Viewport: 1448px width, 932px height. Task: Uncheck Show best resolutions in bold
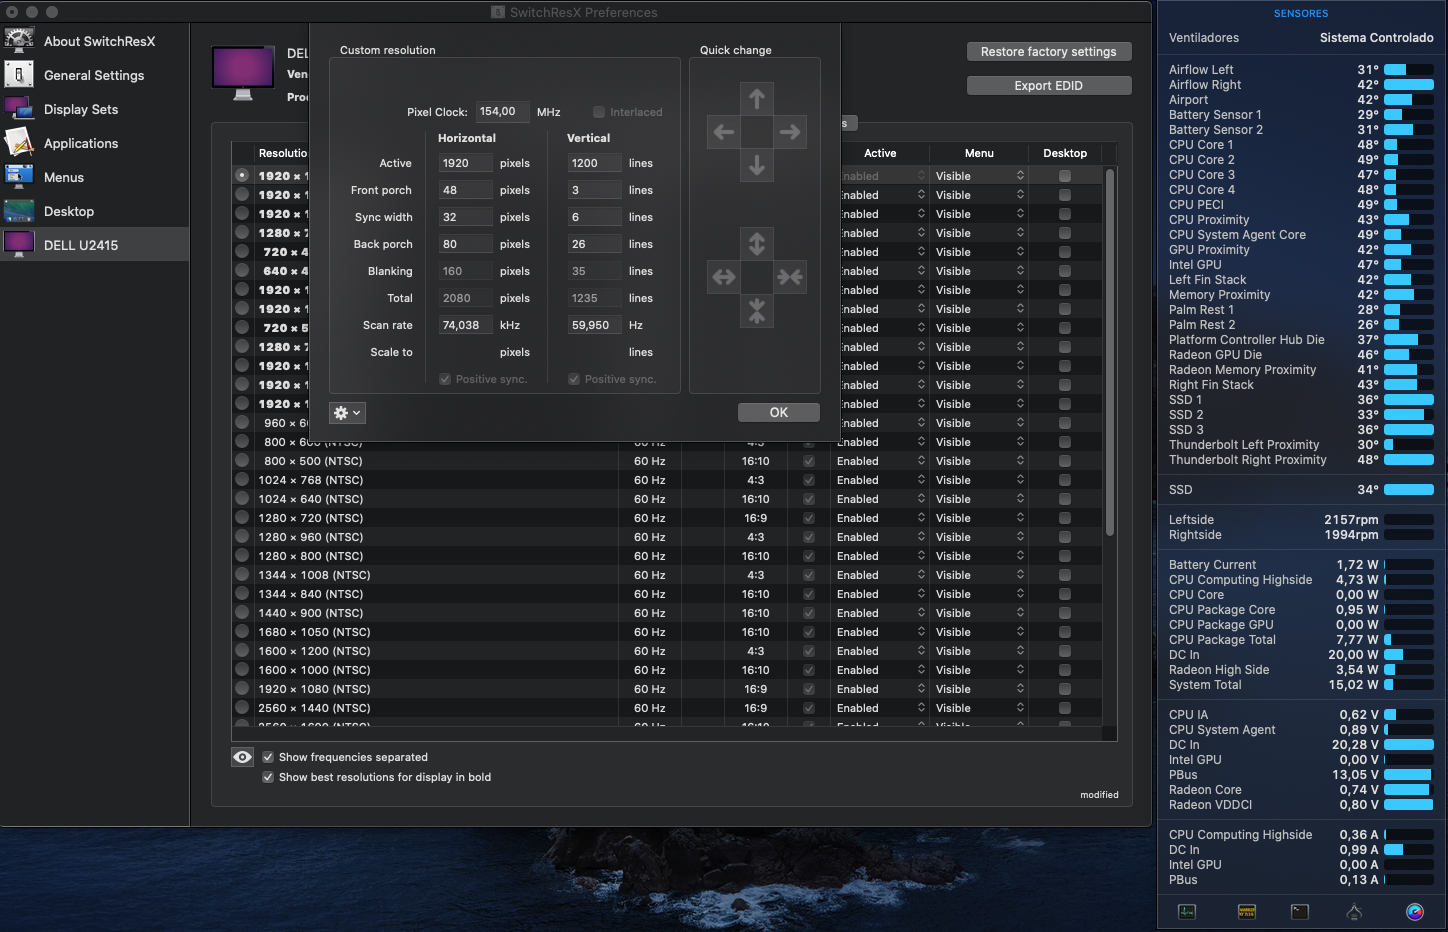coord(268,777)
